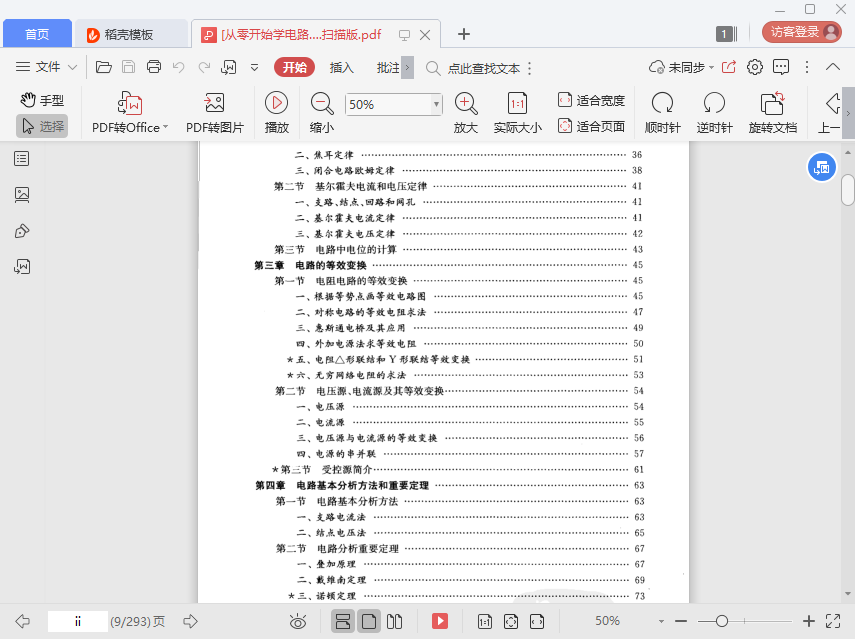Close the PDF document tab
855x639 pixels.
pos(425,35)
